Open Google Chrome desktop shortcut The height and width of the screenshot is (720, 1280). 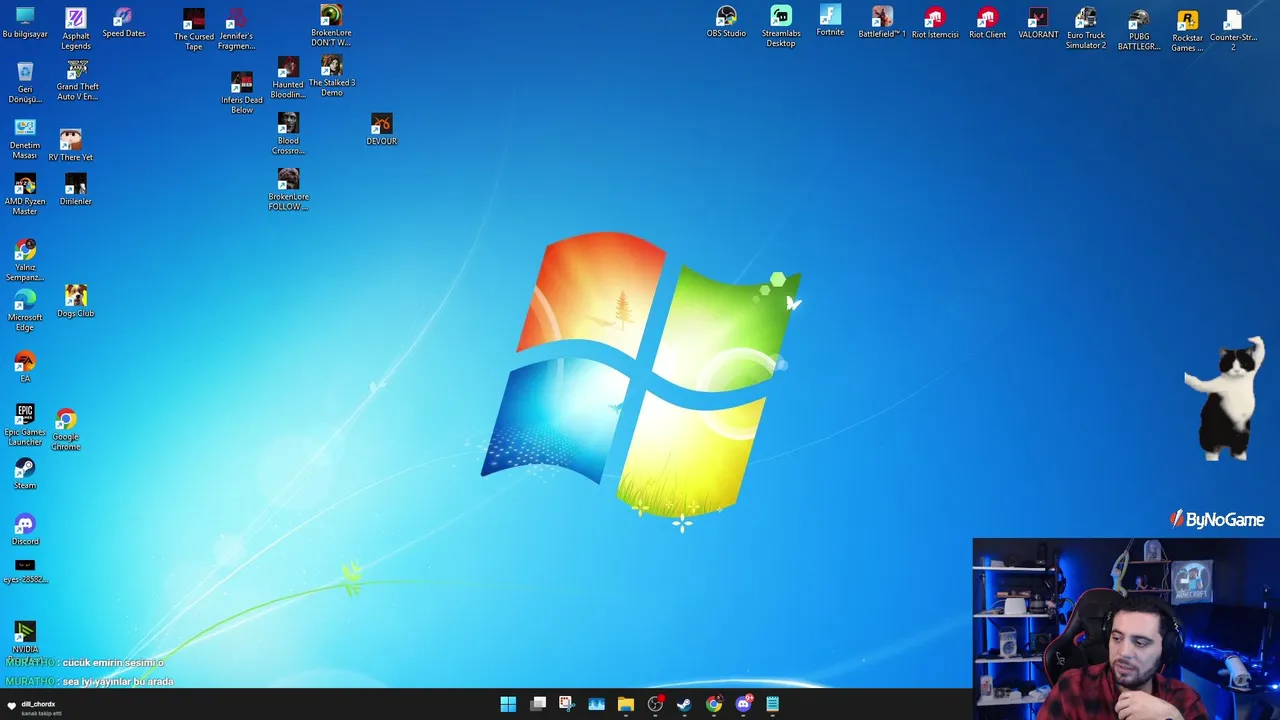click(x=66, y=430)
